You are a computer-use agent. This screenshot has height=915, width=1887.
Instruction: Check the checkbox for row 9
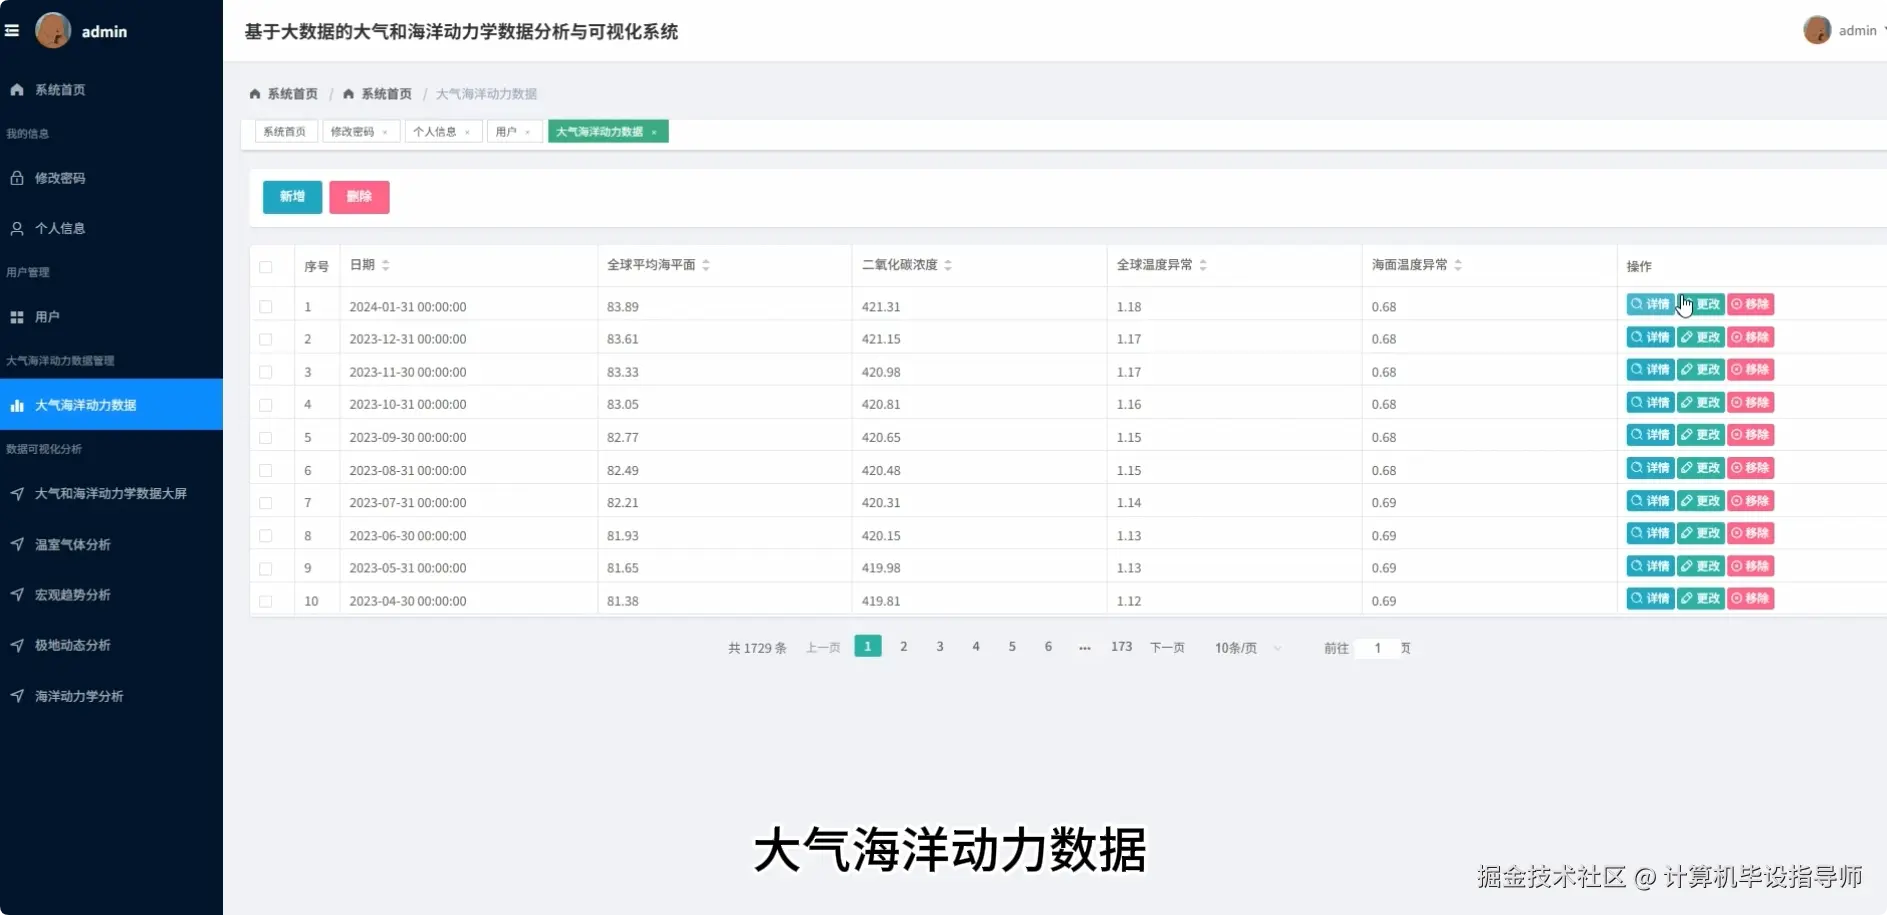[266, 568]
